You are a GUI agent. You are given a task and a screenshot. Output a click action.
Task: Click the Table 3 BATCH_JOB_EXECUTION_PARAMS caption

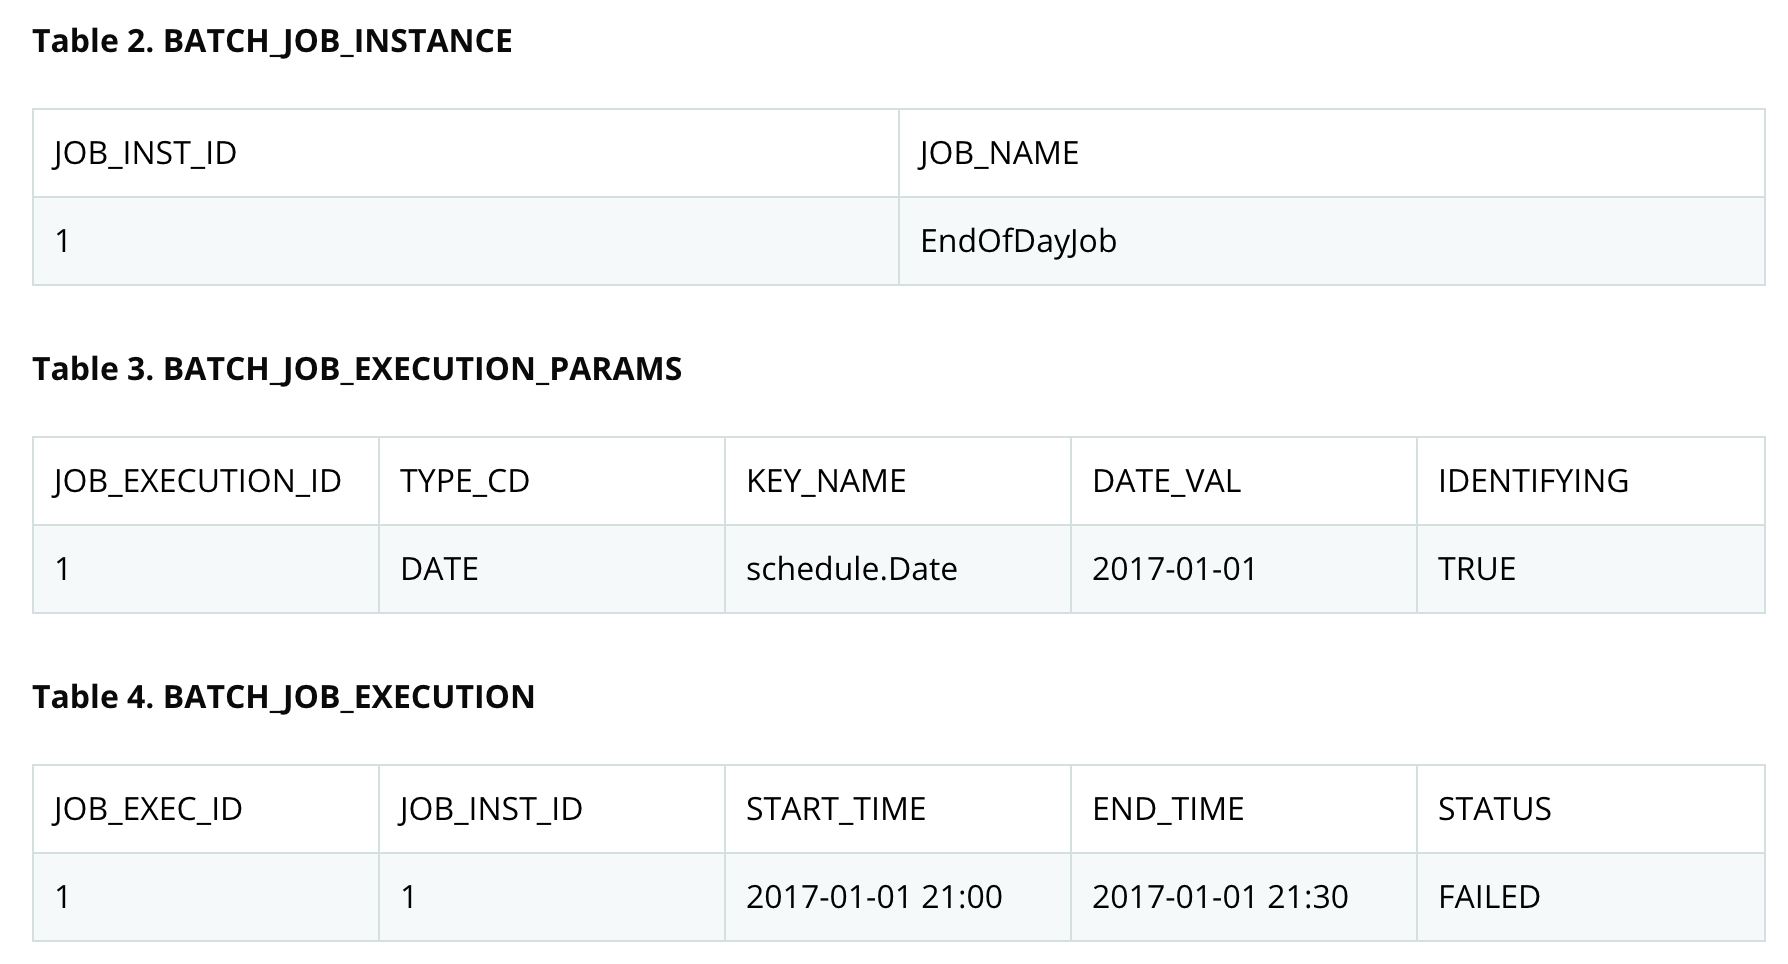coord(357,369)
